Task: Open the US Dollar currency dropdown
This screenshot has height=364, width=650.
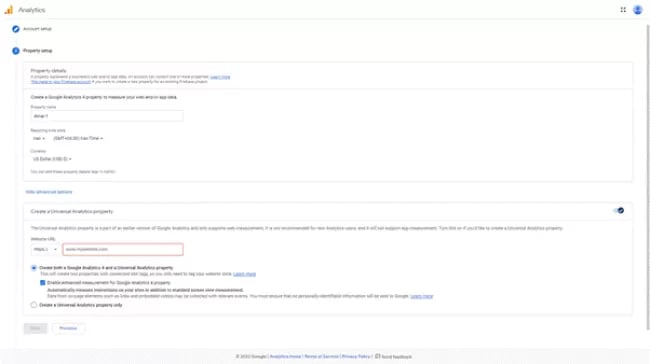Action: (52, 159)
